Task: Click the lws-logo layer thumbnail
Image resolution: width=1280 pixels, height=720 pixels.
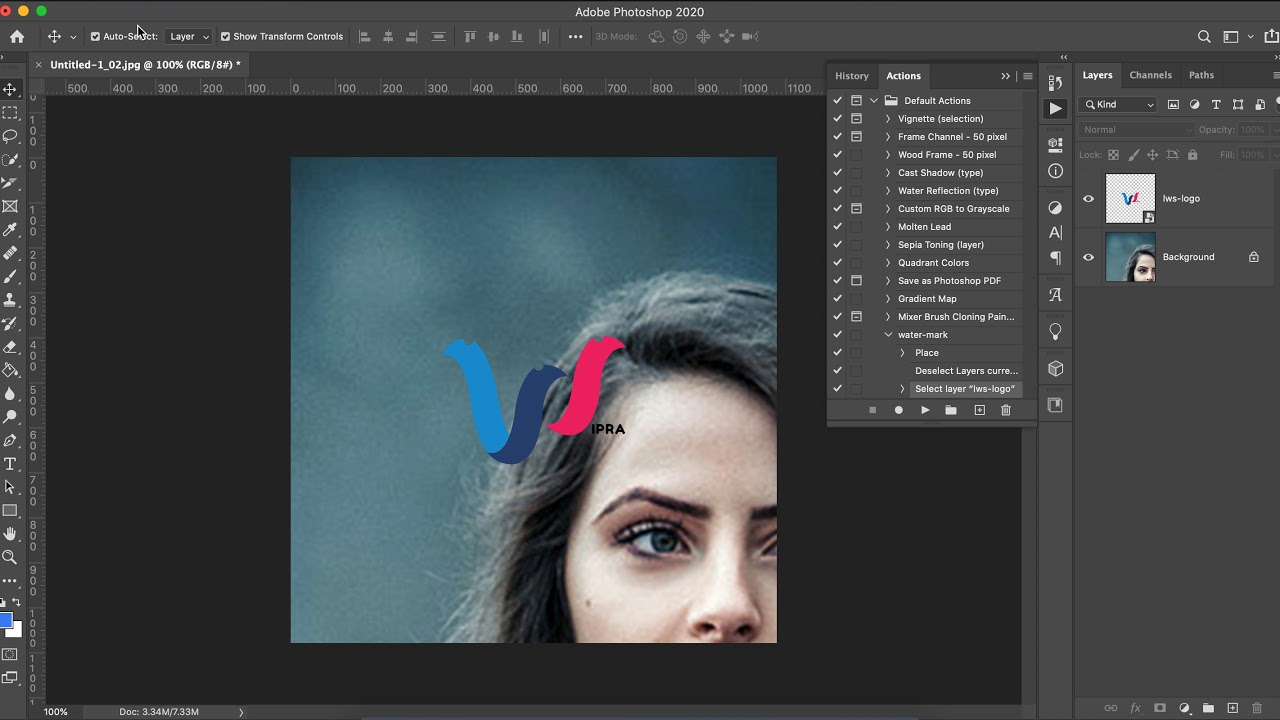Action: [x=1130, y=198]
